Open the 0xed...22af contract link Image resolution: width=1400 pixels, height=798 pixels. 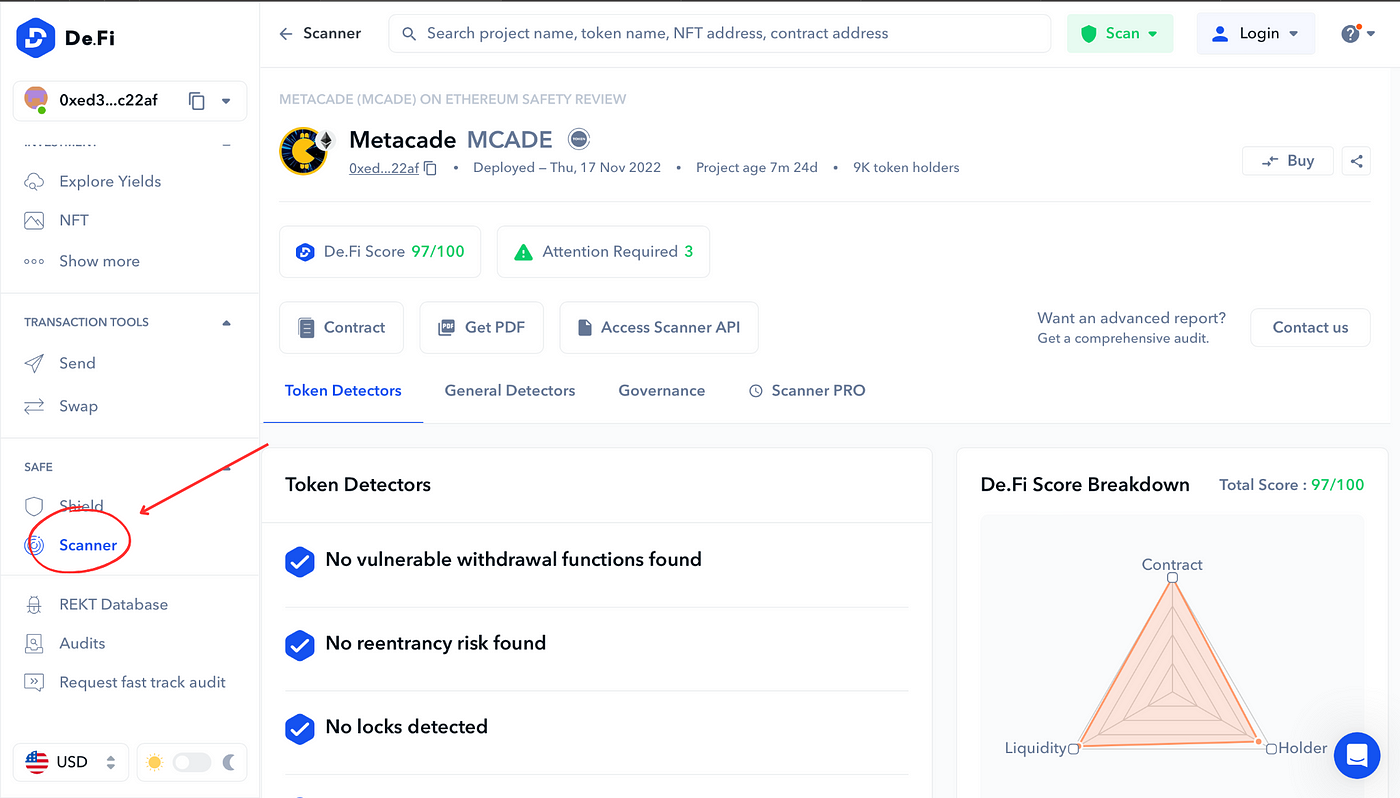(x=384, y=168)
